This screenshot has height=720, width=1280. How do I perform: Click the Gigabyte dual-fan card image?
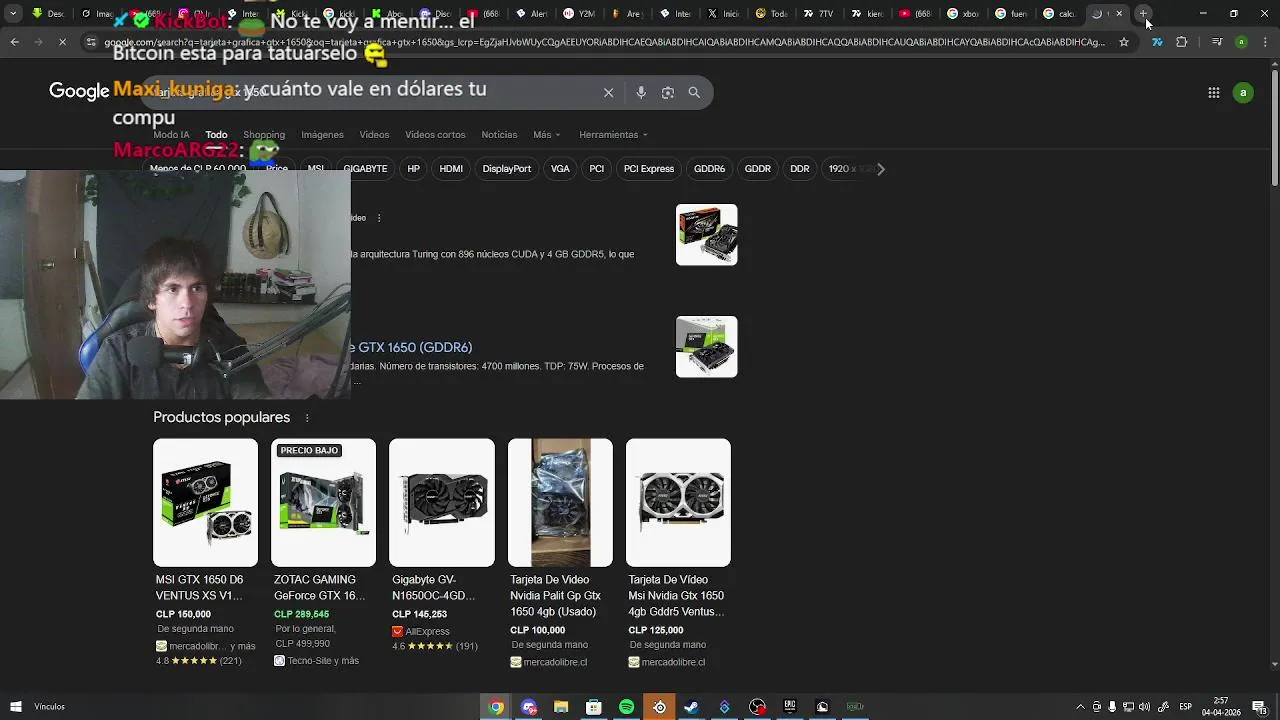pos(442,502)
